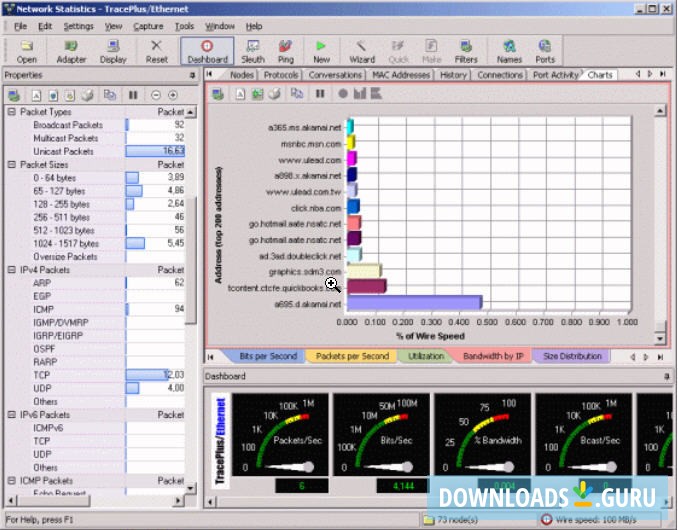Open the Help menu
678x530 pixels.
click(x=254, y=26)
